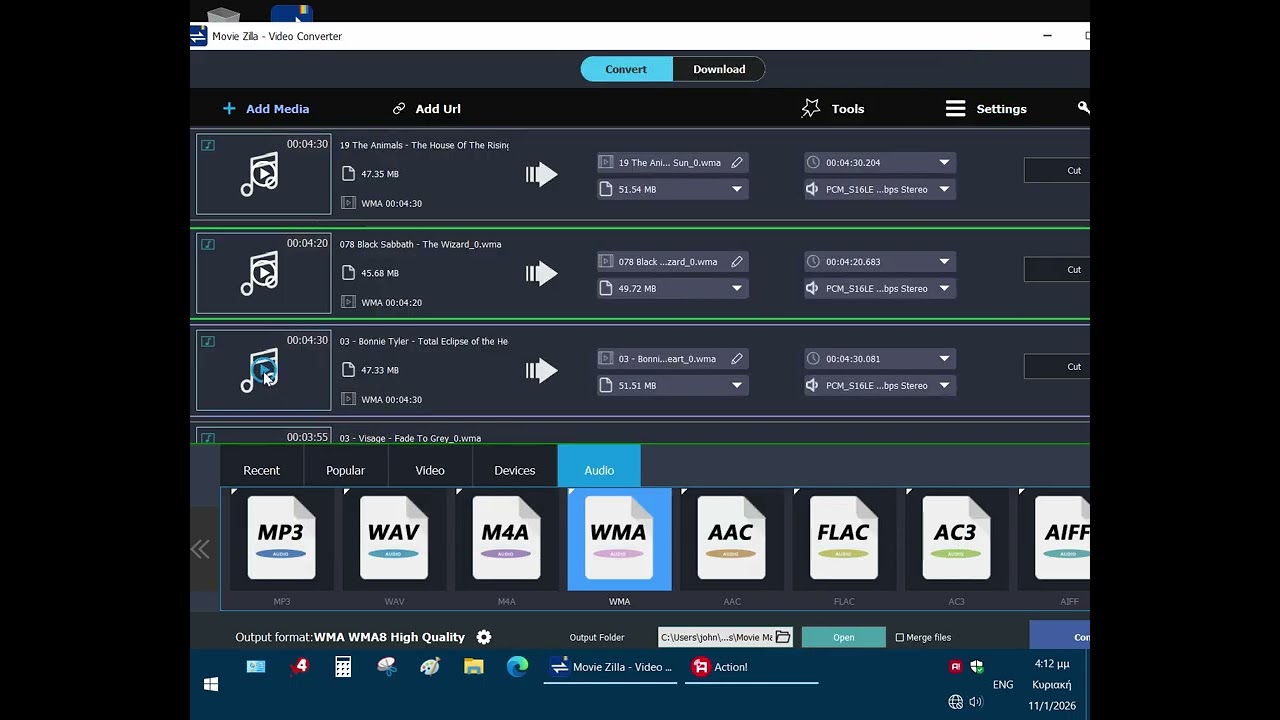Toggle selection icon on The Animals thumbnail
The width and height of the screenshot is (1280, 720).
tap(208, 145)
